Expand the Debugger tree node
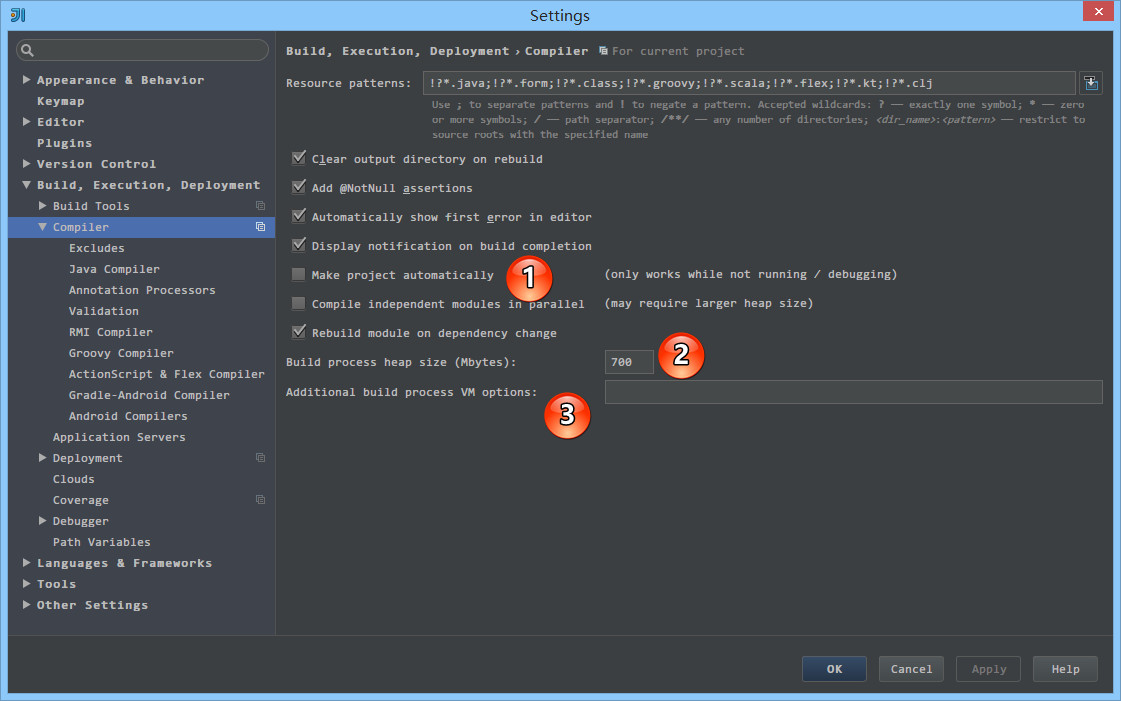 (x=42, y=521)
